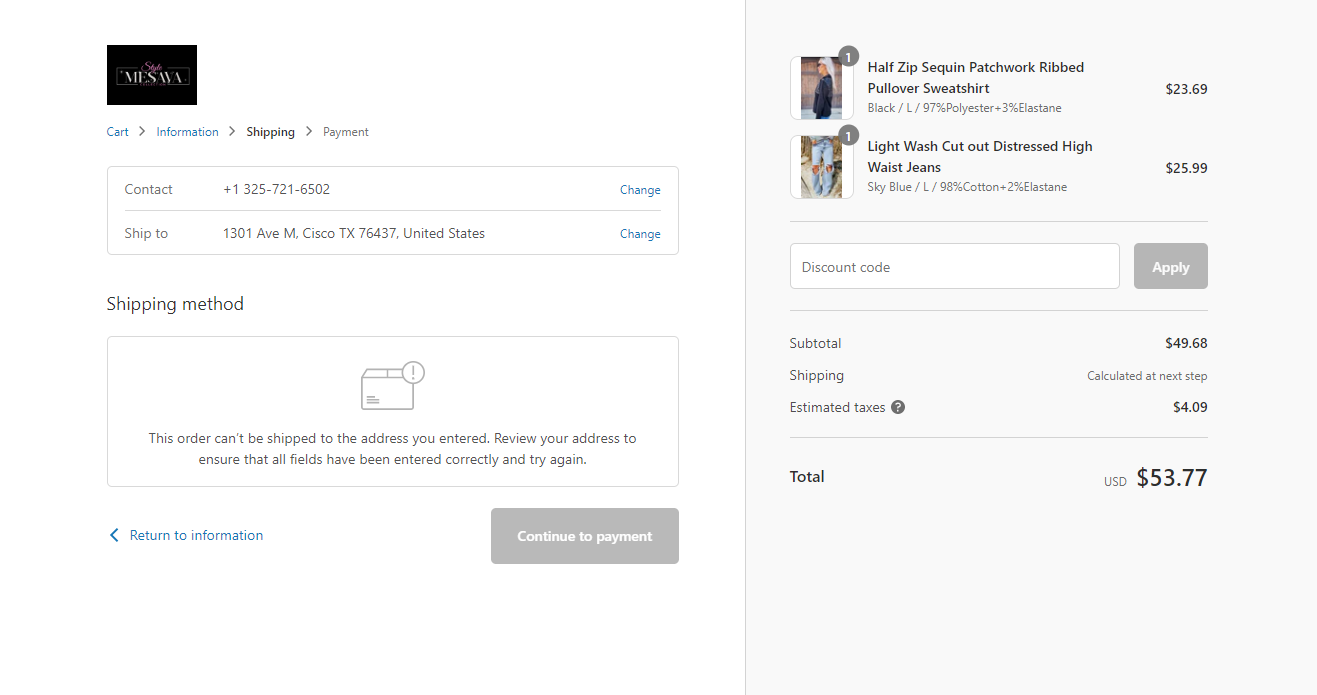The image size is (1317, 695).
Task: Click the estimated taxes help icon
Action: 898,407
